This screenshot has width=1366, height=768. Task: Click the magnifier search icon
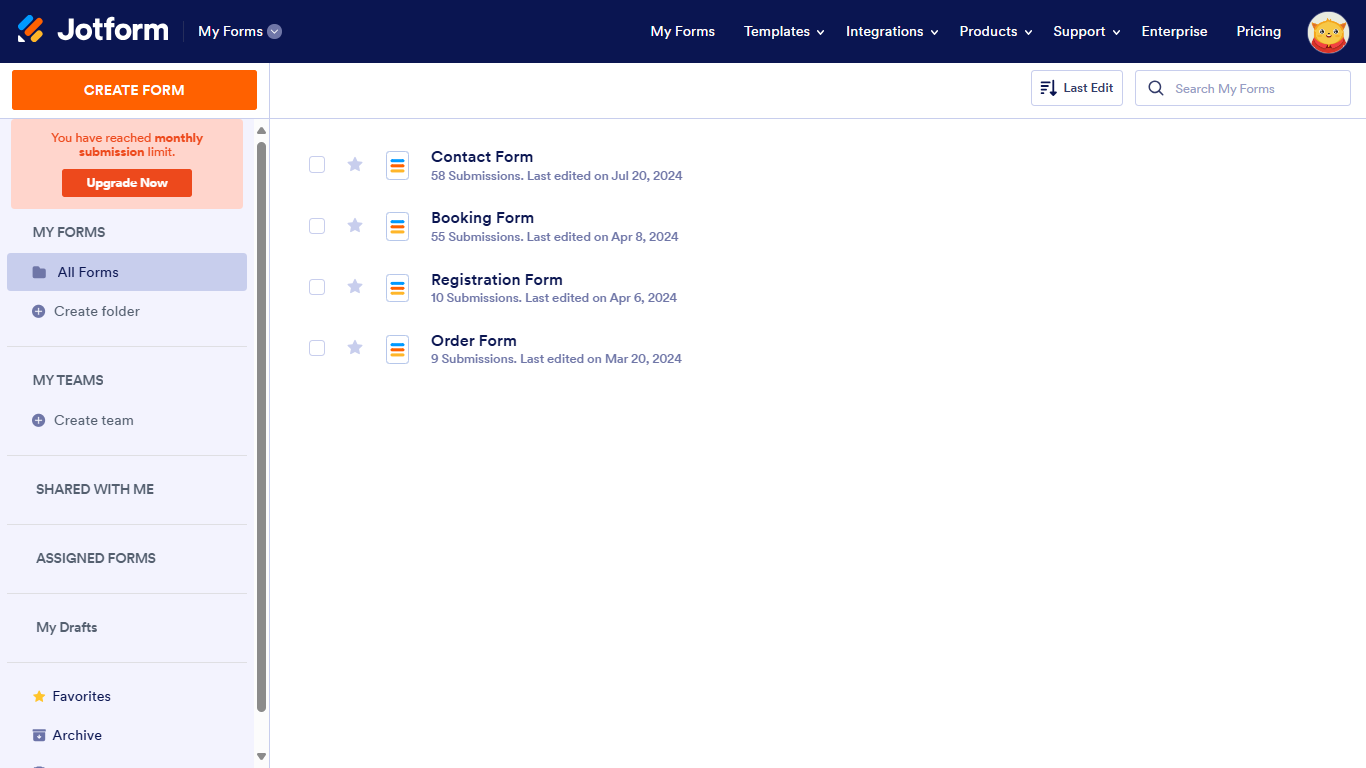[x=1156, y=88]
